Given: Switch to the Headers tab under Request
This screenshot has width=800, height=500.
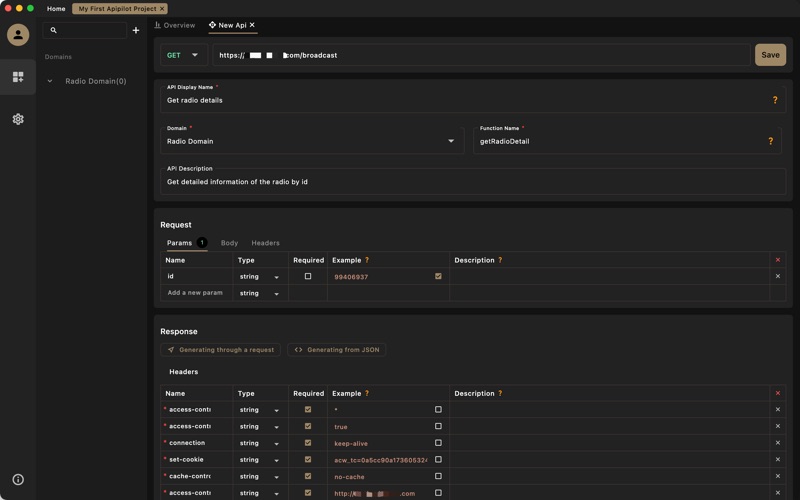Looking at the screenshot, I should click(265, 243).
